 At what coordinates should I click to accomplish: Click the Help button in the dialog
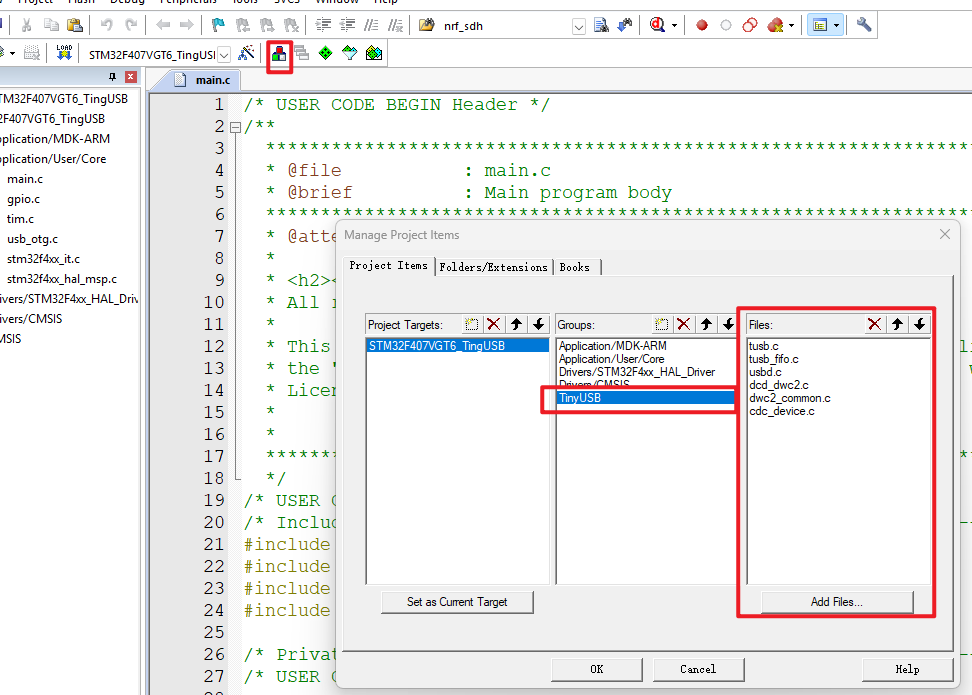(x=908, y=670)
